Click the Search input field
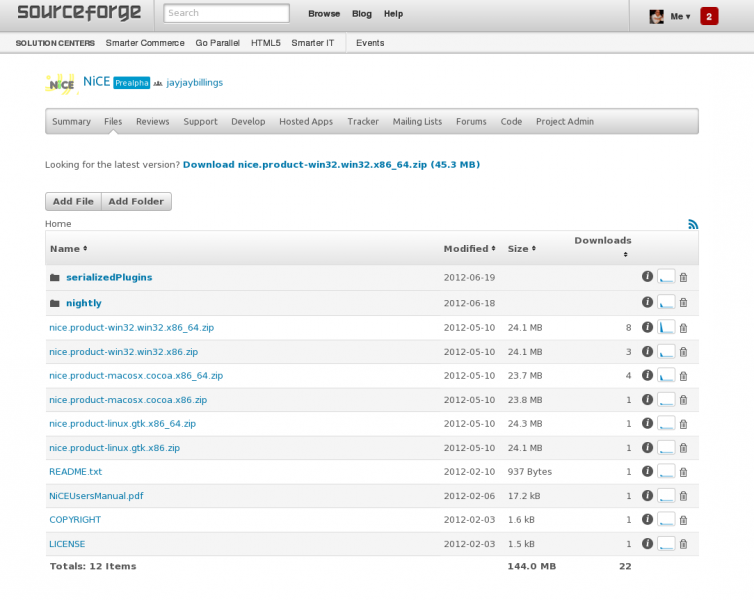 (x=226, y=13)
